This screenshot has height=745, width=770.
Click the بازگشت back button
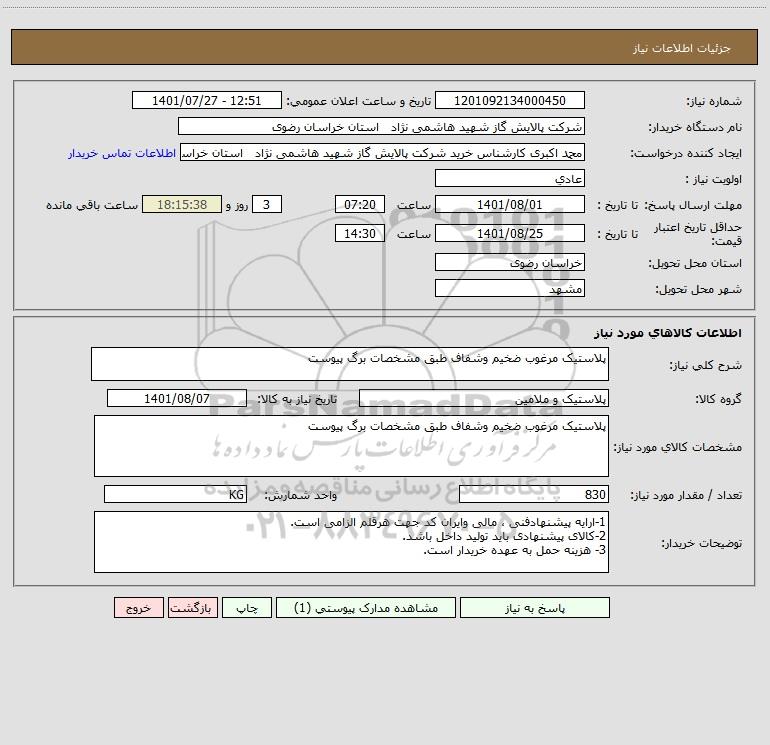(x=192, y=608)
